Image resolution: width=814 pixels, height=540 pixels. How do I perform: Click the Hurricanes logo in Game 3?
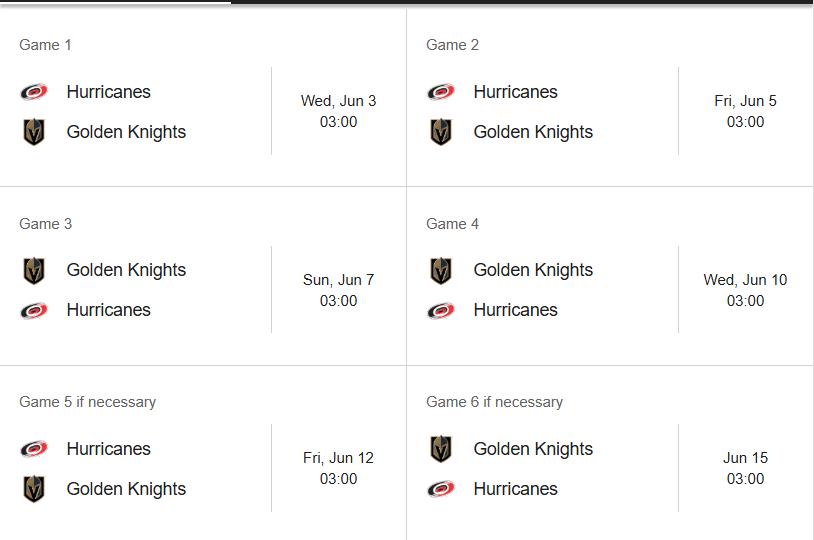(x=34, y=310)
